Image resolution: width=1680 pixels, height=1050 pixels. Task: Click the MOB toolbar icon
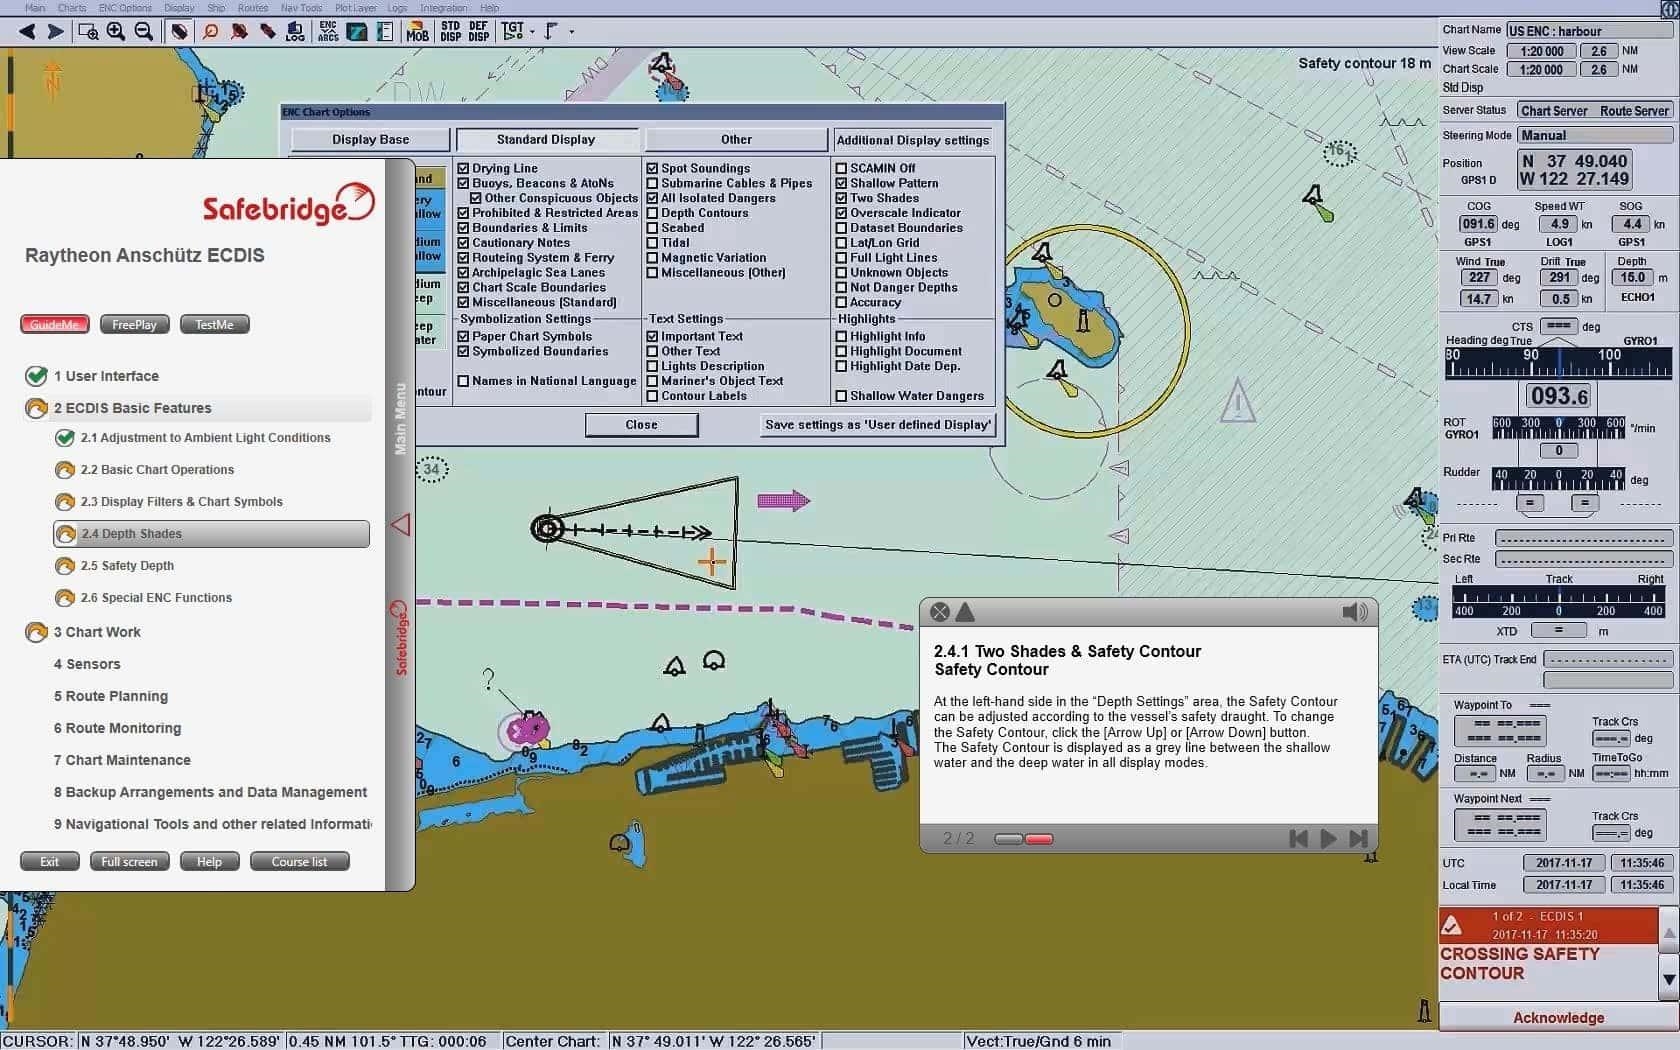(x=417, y=31)
